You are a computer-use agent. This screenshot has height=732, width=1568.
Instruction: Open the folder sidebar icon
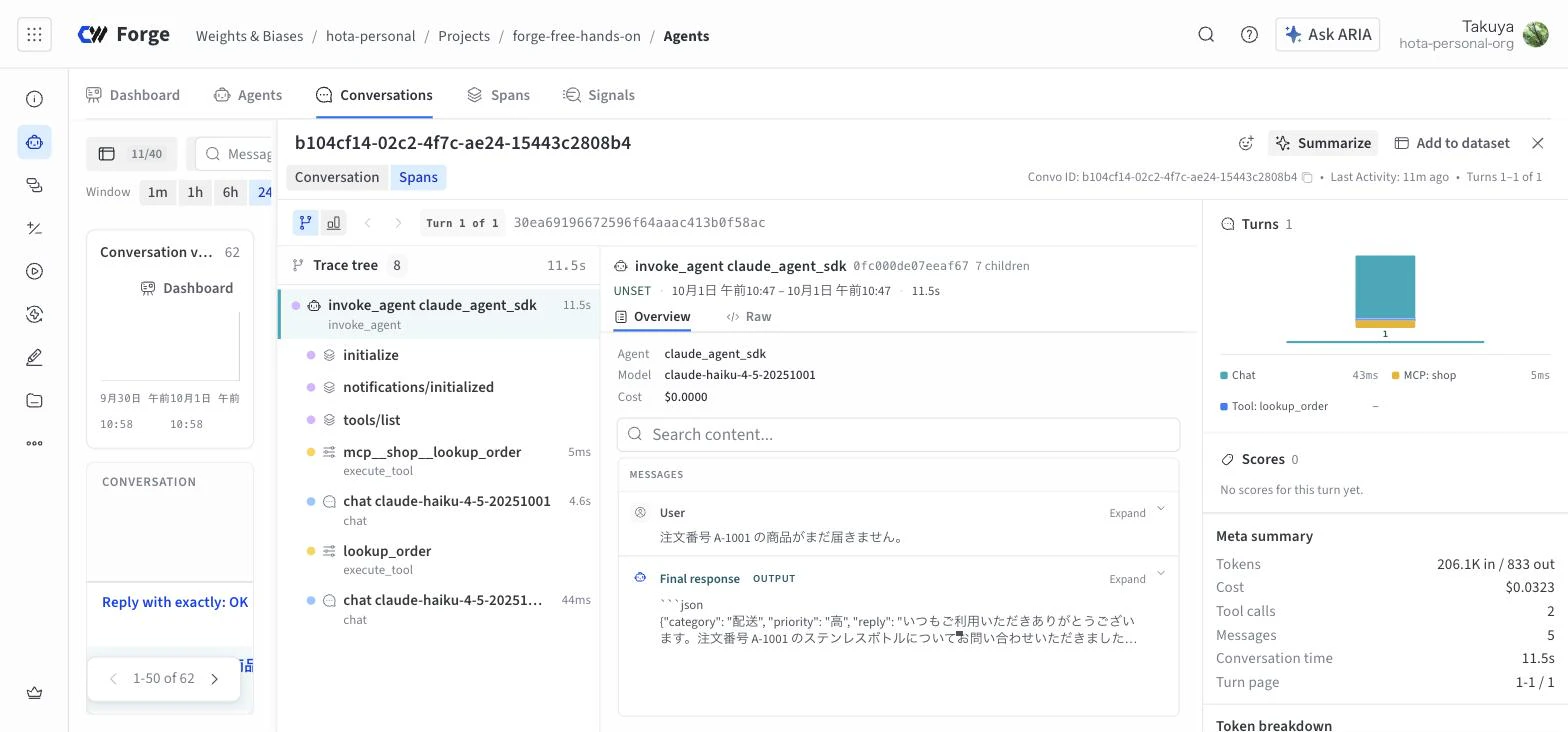[x=34, y=400]
